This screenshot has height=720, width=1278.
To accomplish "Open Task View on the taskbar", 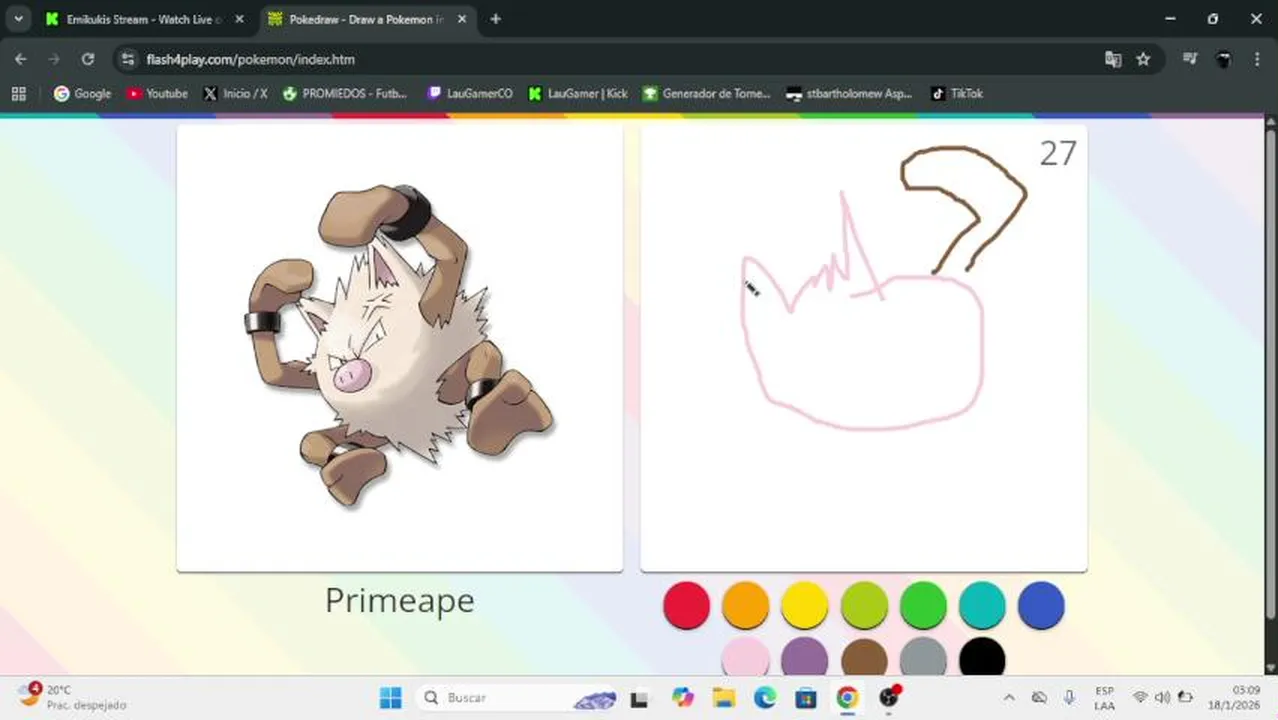I will pyautogui.click(x=639, y=697).
